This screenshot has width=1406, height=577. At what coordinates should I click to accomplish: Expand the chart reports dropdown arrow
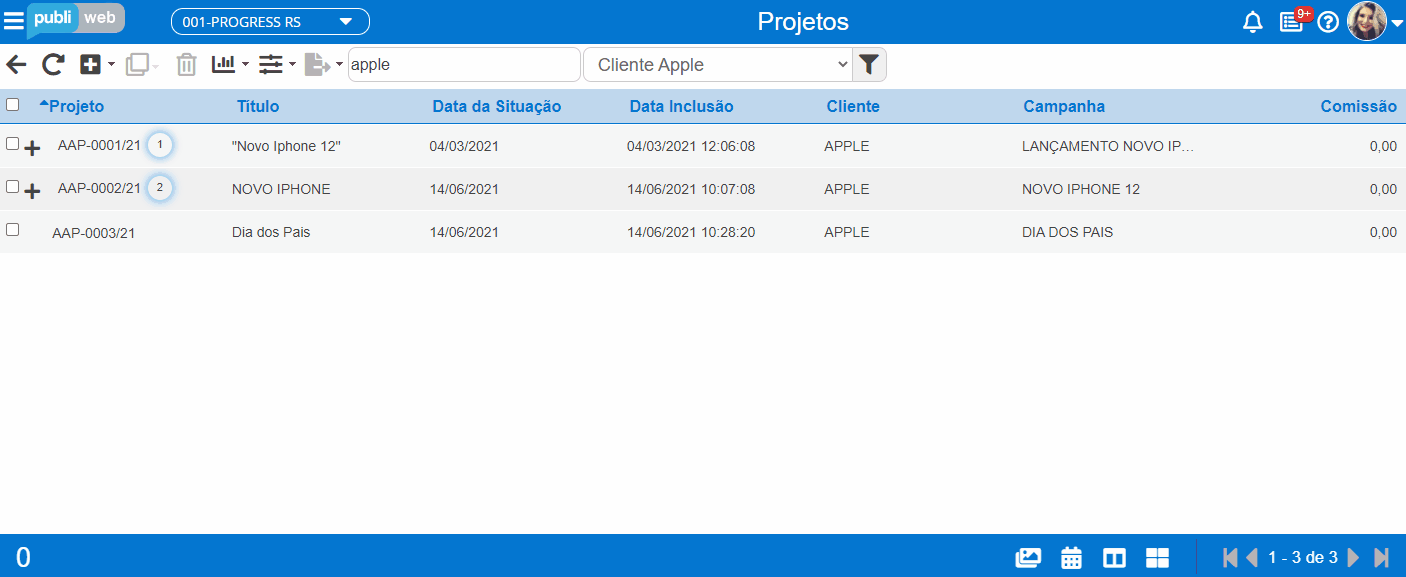[x=245, y=65]
